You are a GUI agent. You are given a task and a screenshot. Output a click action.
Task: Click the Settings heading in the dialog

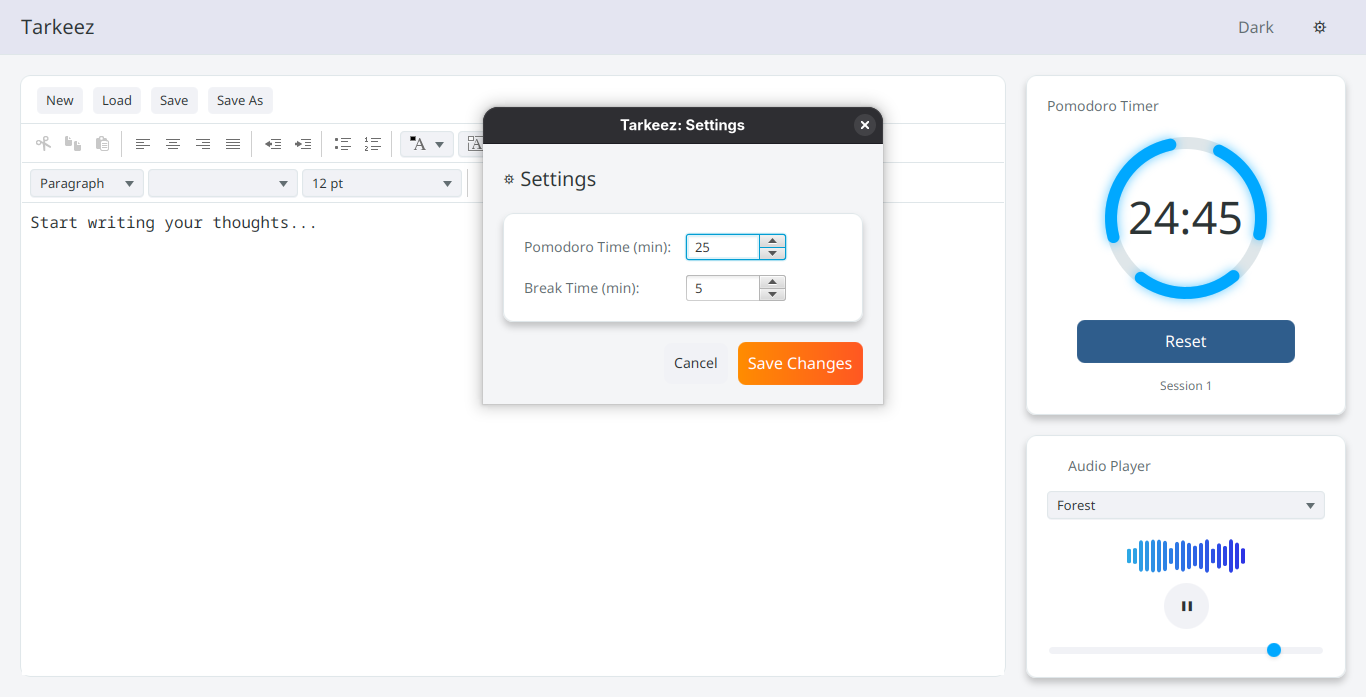558,179
